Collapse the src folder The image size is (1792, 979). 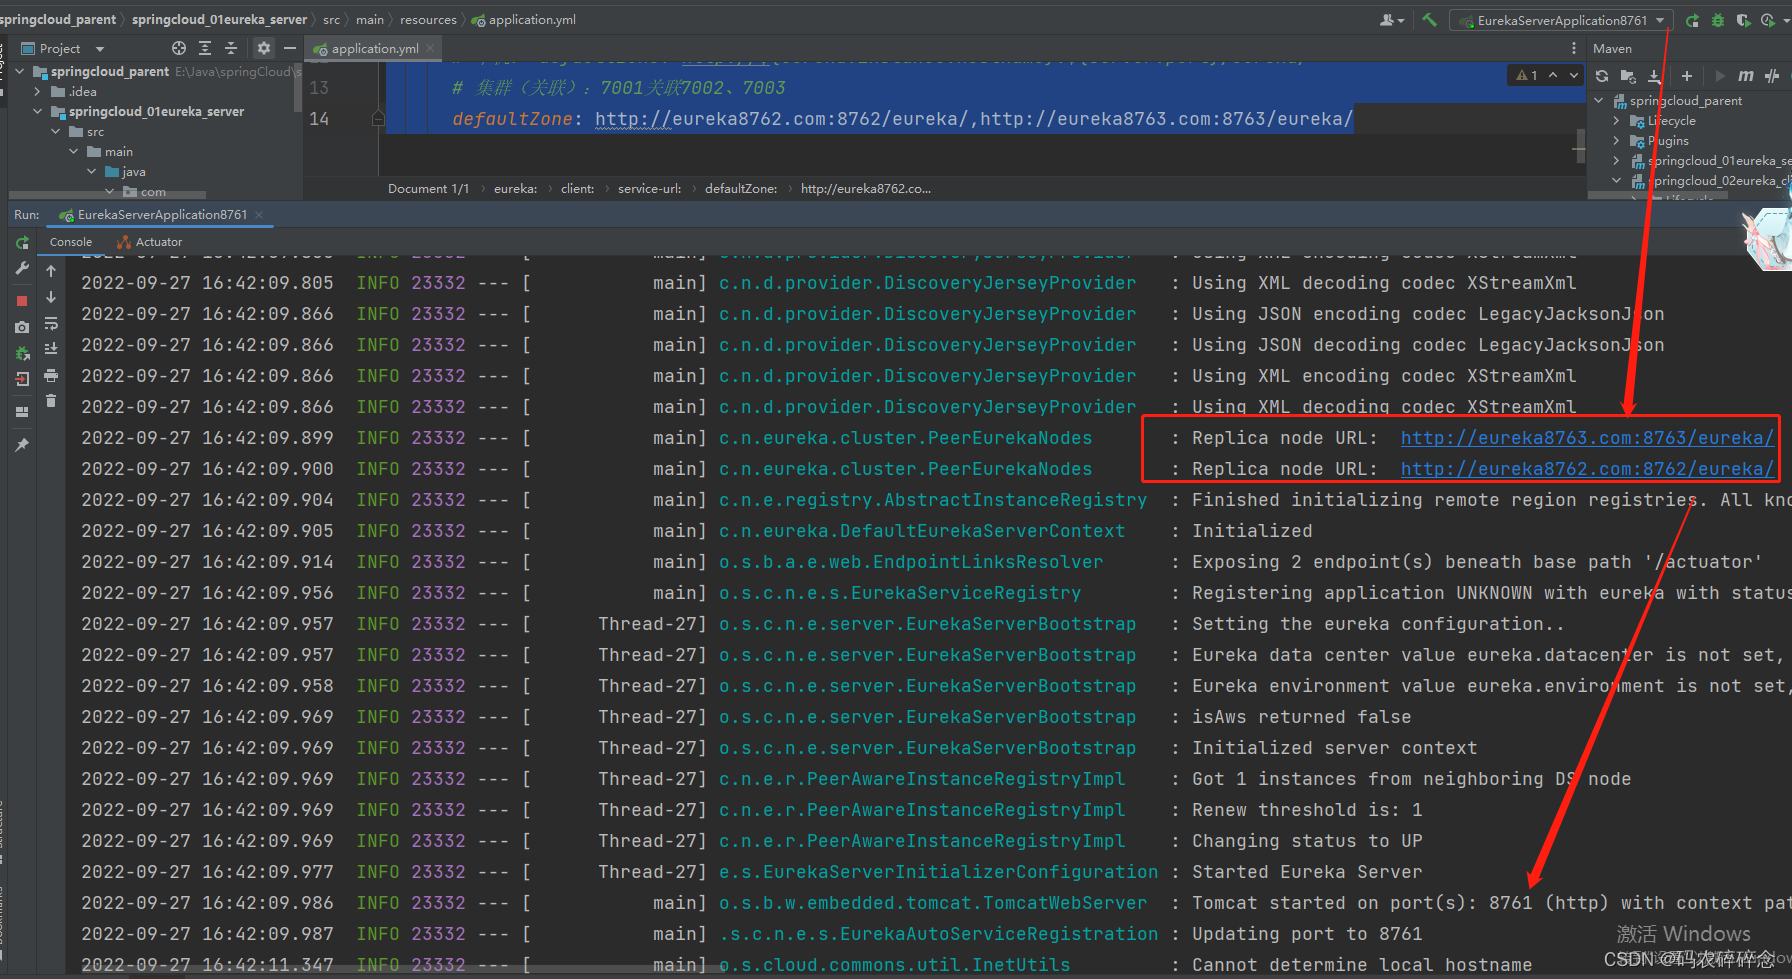[56, 132]
